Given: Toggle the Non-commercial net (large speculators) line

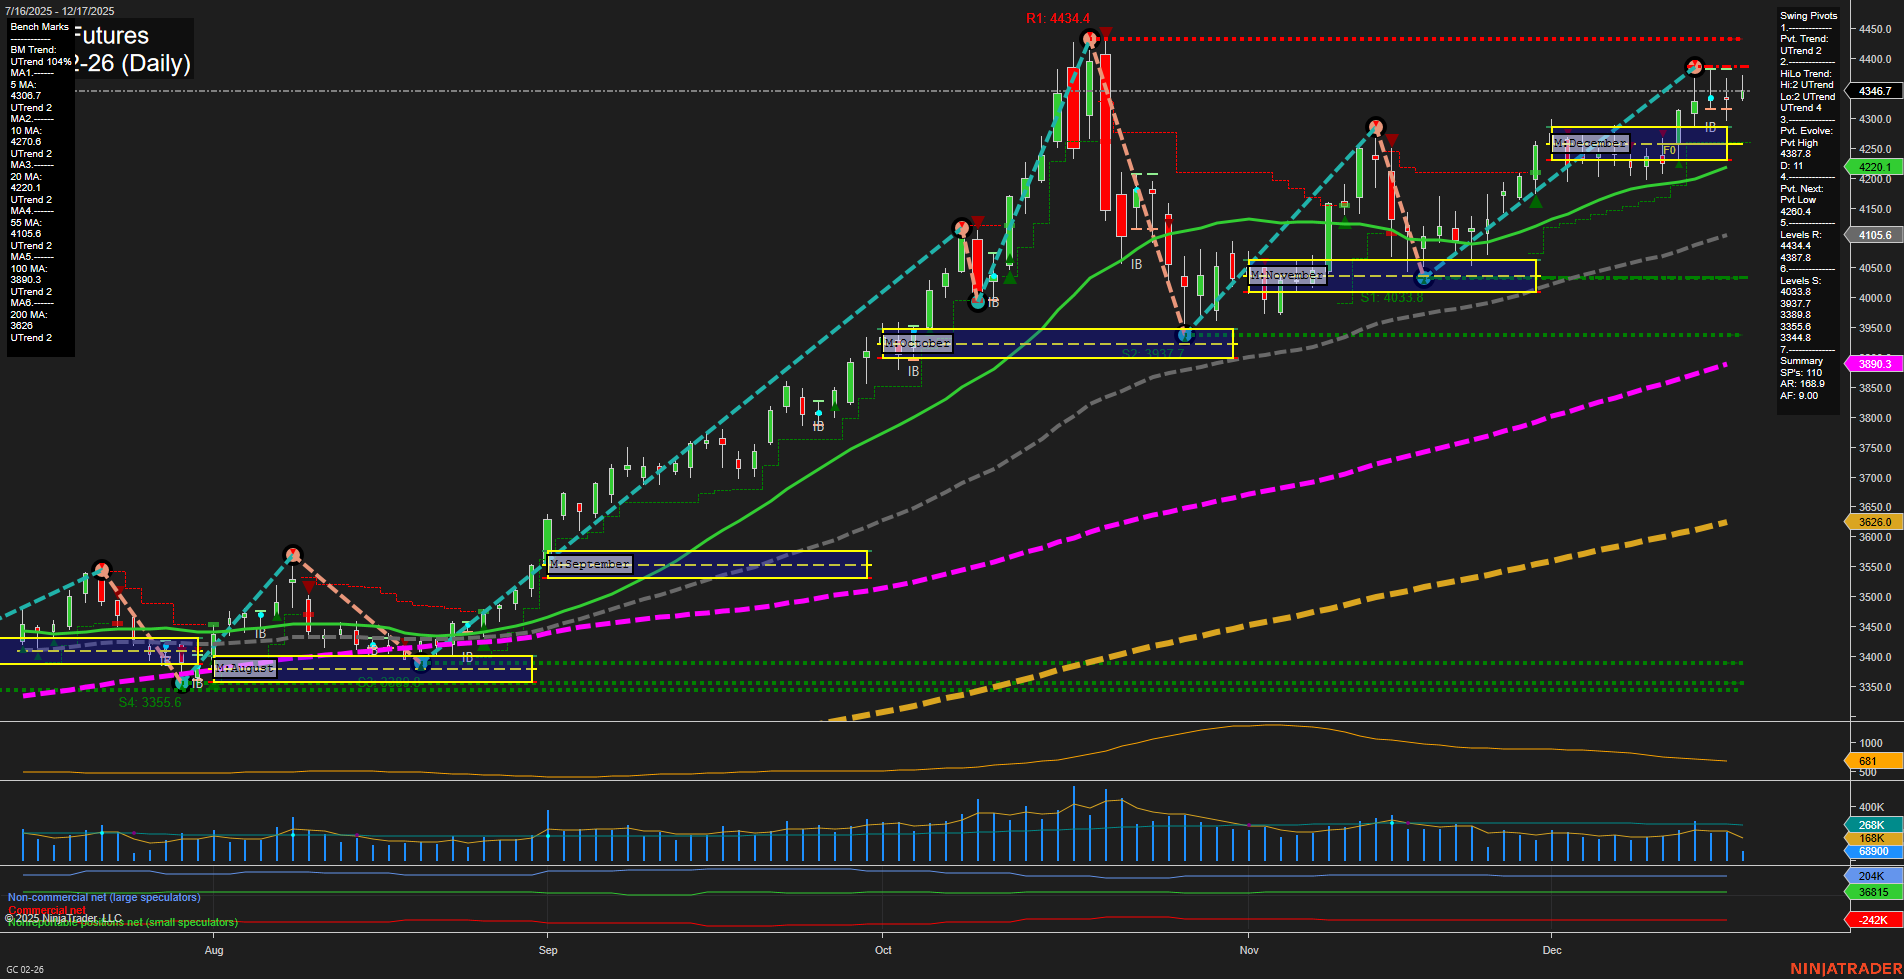Looking at the screenshot, I should pos(103,897).
